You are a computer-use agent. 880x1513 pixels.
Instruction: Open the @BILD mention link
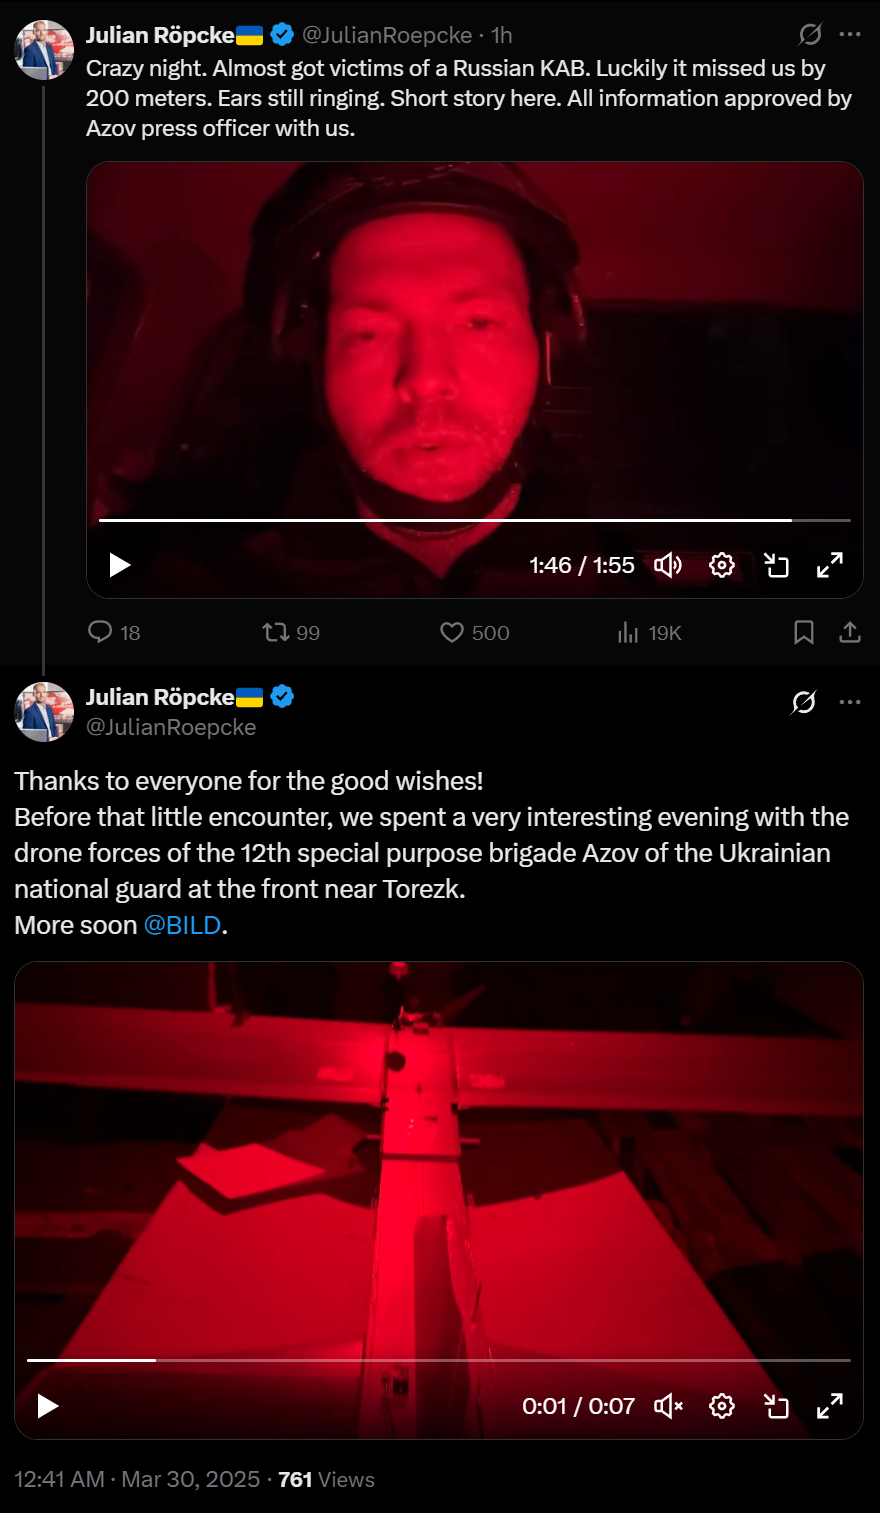[x=182, y=925]
